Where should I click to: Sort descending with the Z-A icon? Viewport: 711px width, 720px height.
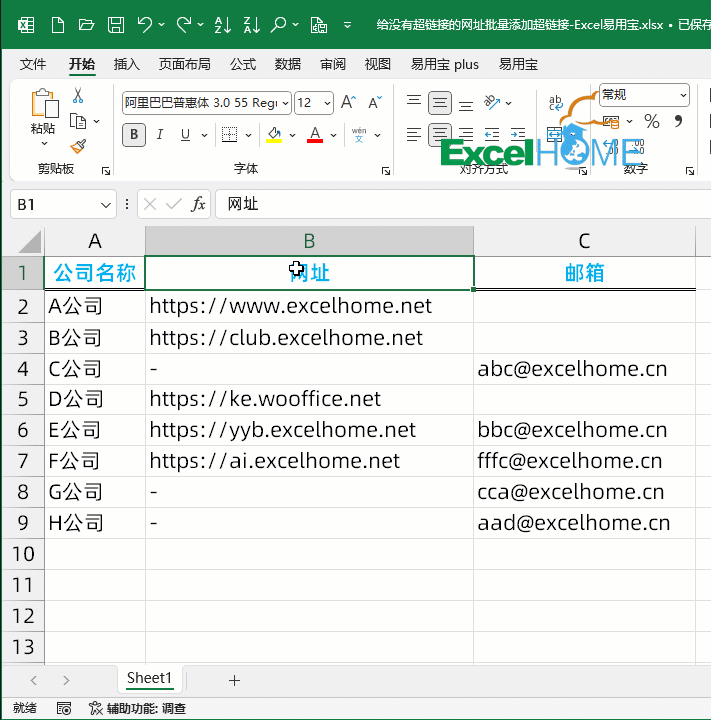tap(252, 25)
